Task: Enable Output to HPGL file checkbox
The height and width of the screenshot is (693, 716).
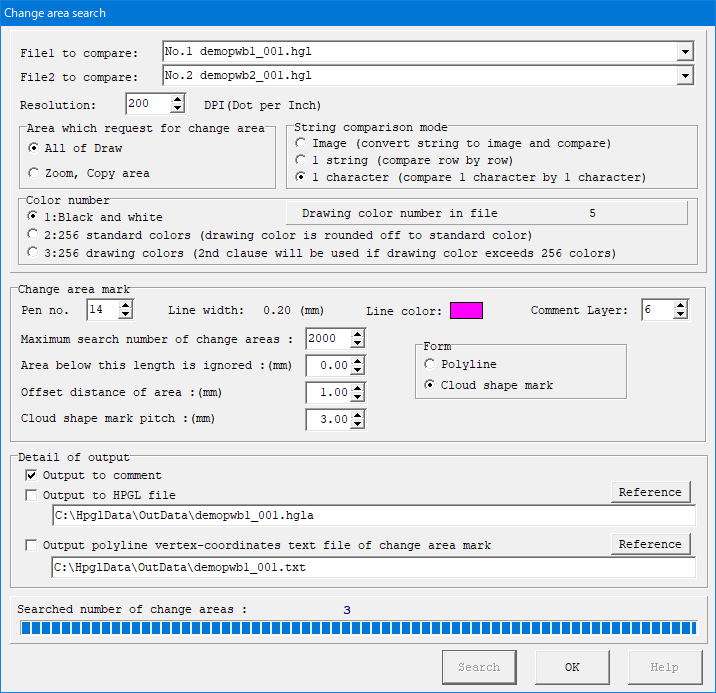Action: [31, 495]
